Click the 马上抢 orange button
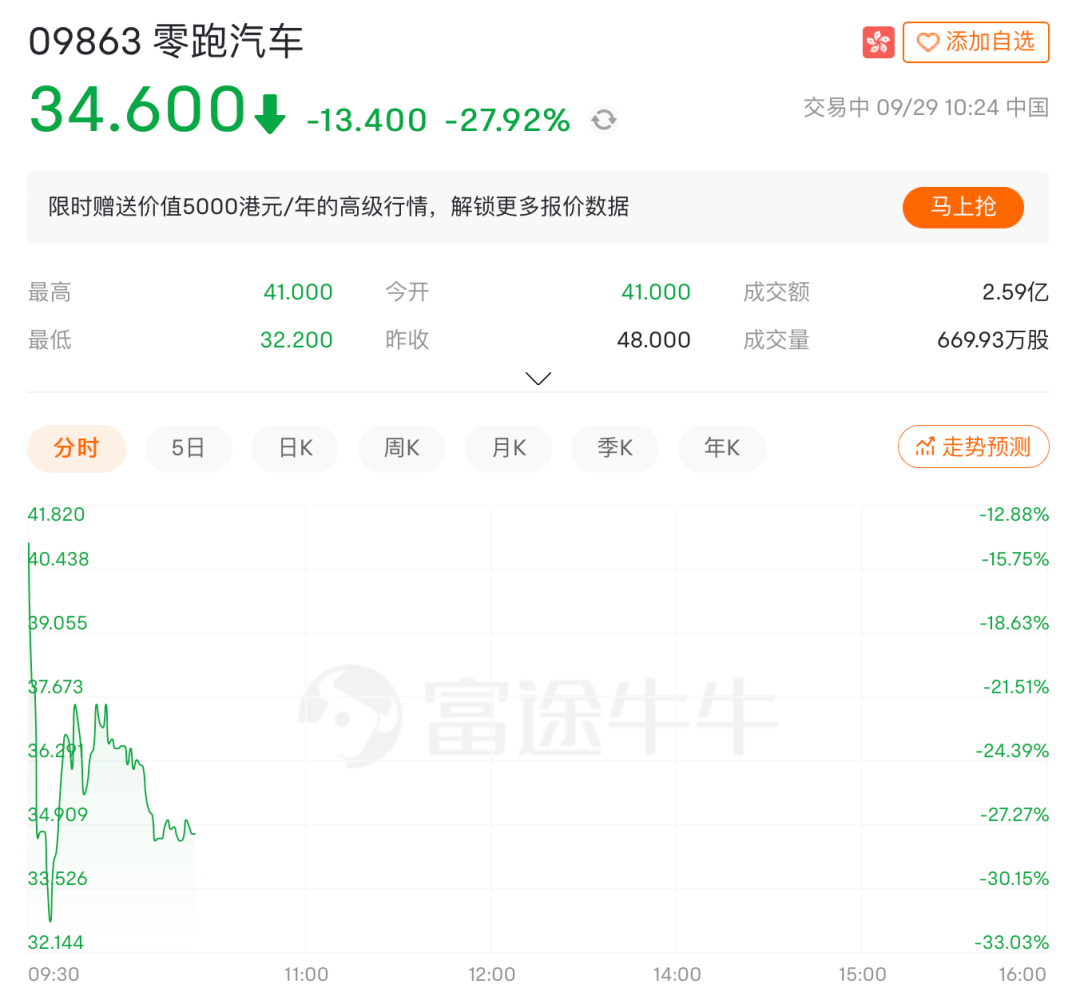 (x=962, y=207)
